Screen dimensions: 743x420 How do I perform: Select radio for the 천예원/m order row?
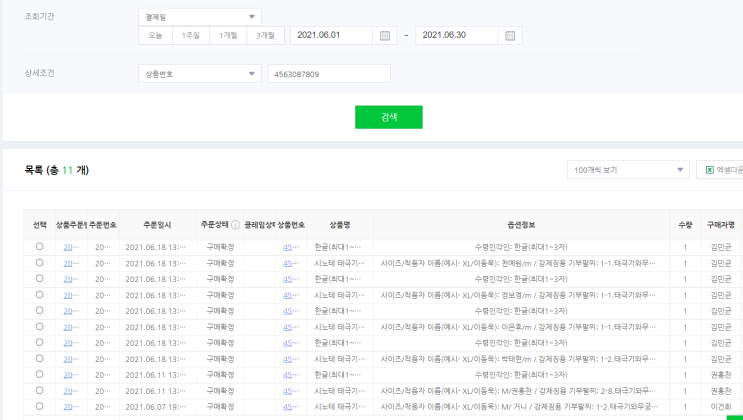pyautogui.click(x=39, y=263)
